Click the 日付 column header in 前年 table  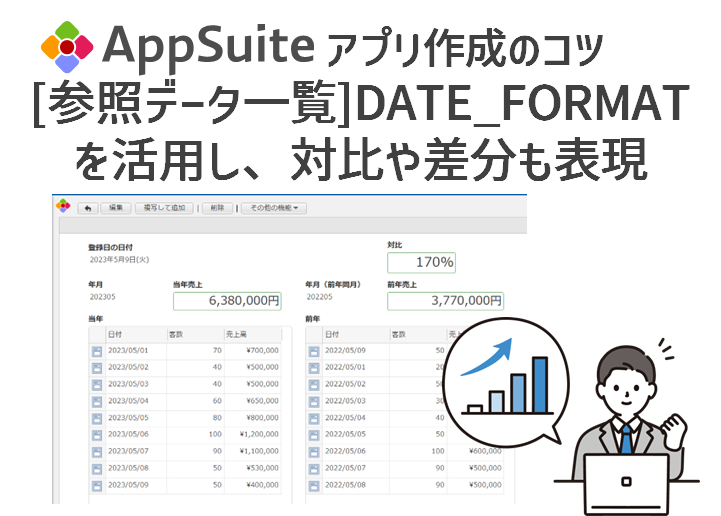(356, 335)
